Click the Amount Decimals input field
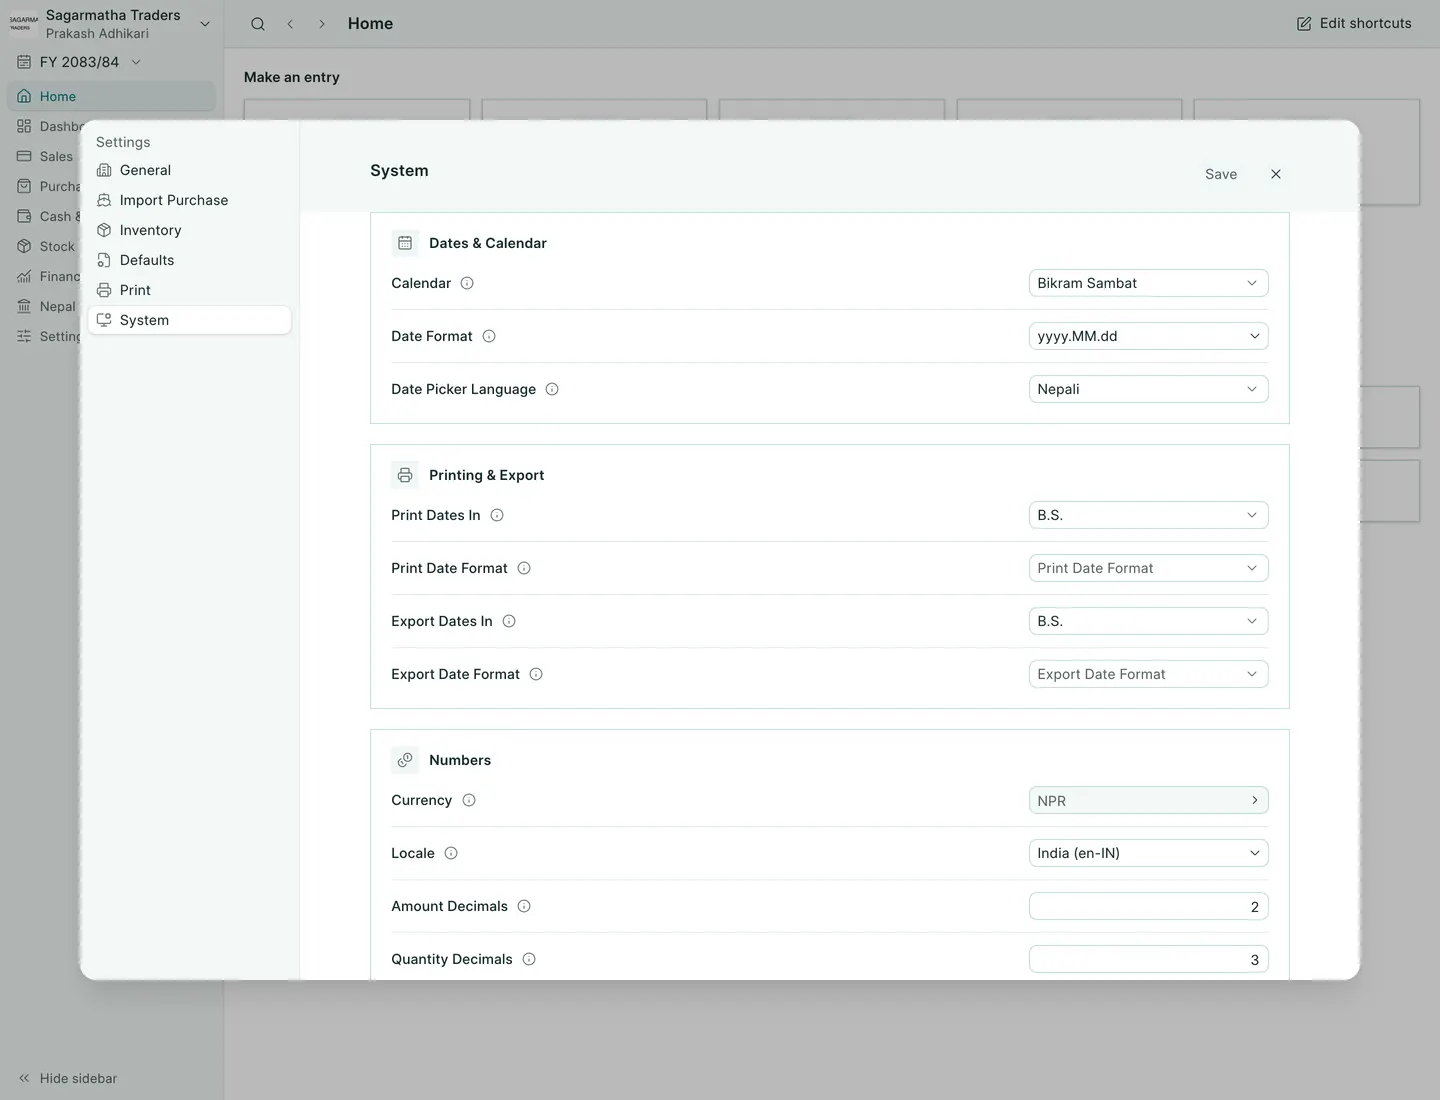This screenshot has width=1440, height=1100. click(1148, 906)
